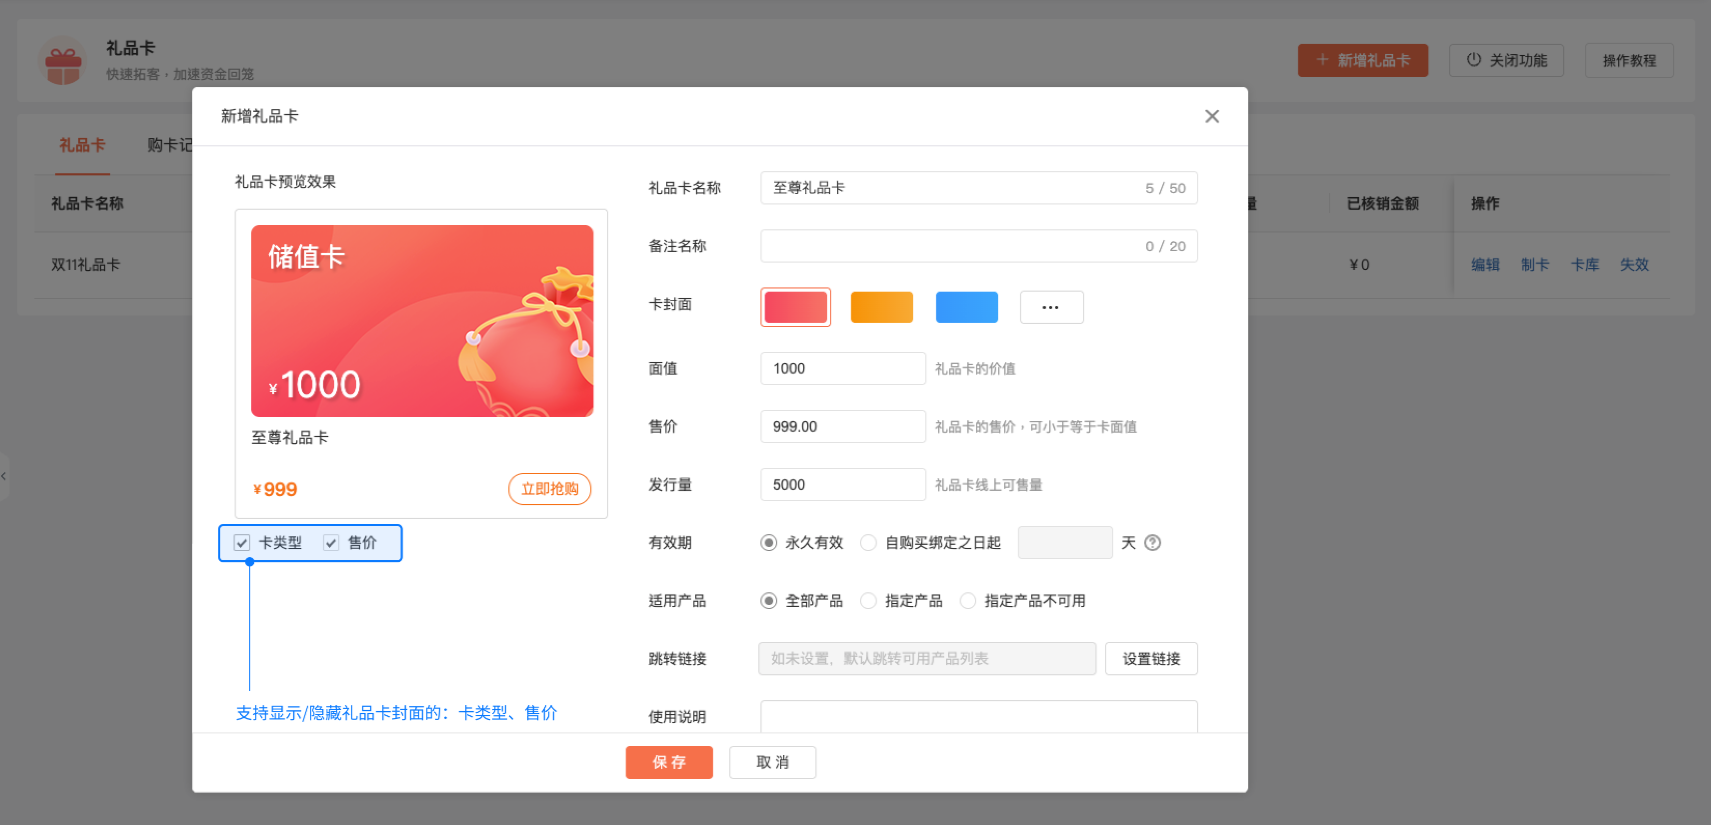Screen dimensions: 1711x825
Task: Select the blue card cover swatch
Action: click(x=966, y=307)
